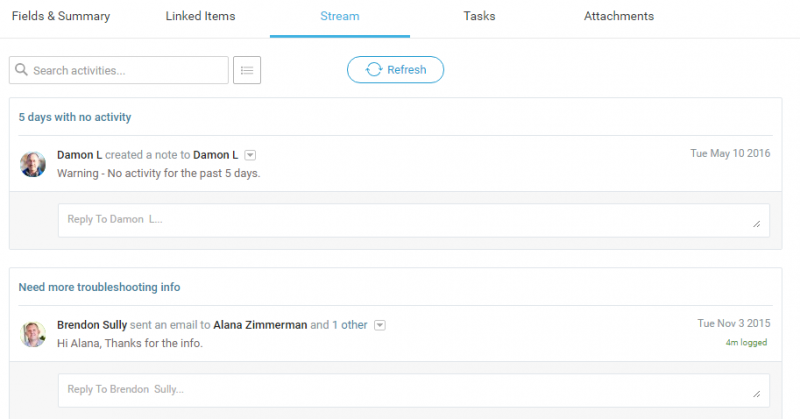
Task: Select the Stream tab
Action: [340, 17]
